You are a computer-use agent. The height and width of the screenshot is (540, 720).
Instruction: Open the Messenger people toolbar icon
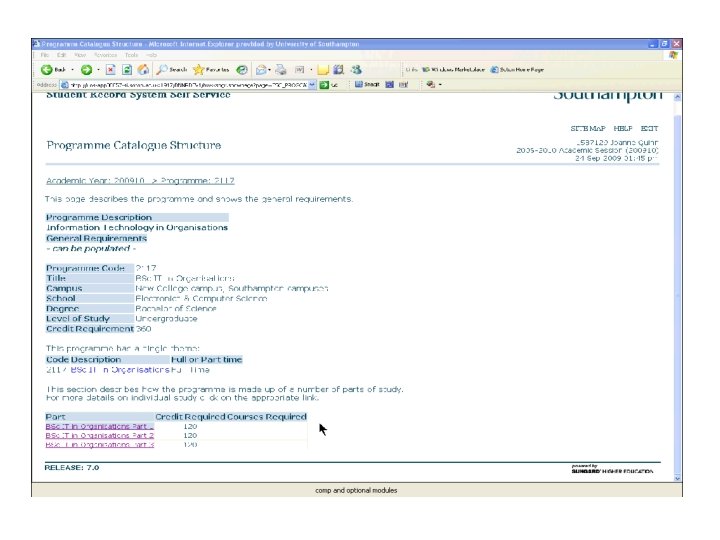click(x=356, y=70)
